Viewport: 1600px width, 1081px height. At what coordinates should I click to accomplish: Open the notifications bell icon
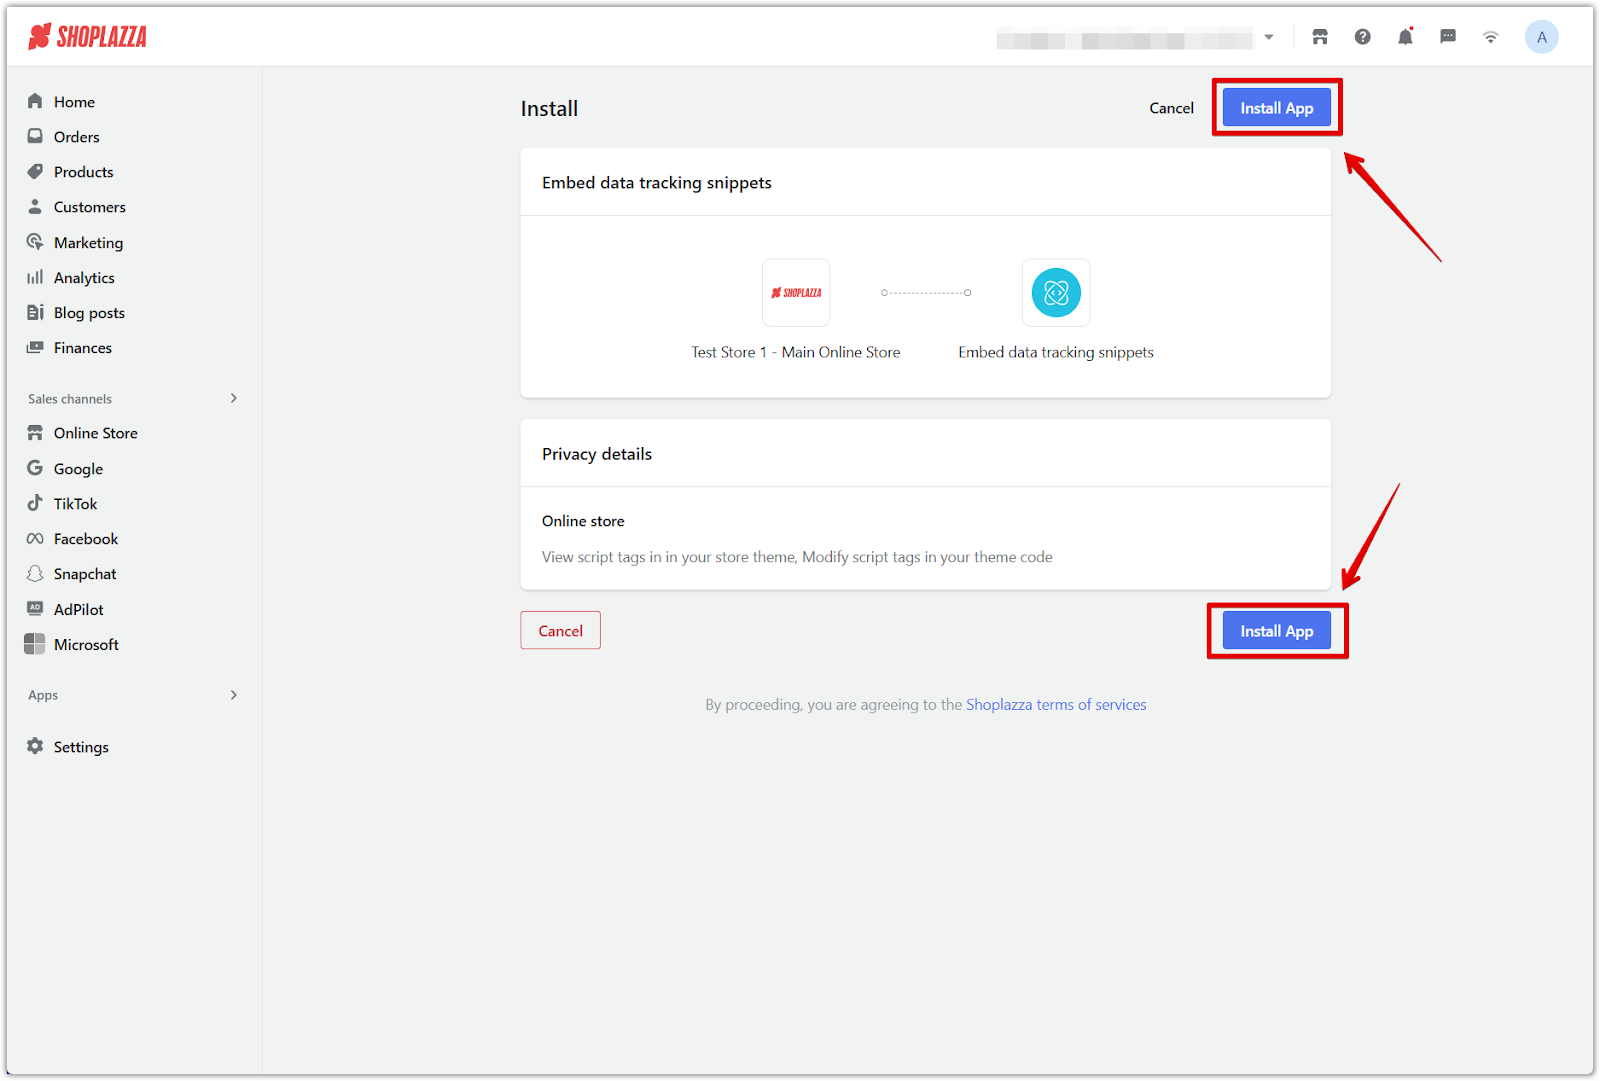click(1405, 37)
